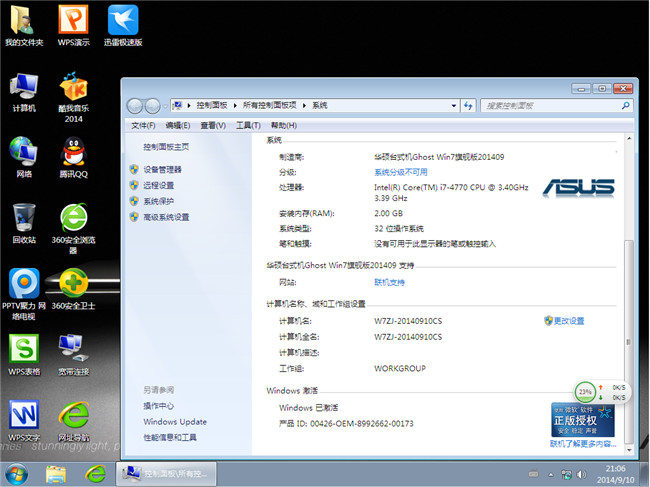Expand the 所有控制面板项 breadcrumb arrow

[x=304, y=105]
